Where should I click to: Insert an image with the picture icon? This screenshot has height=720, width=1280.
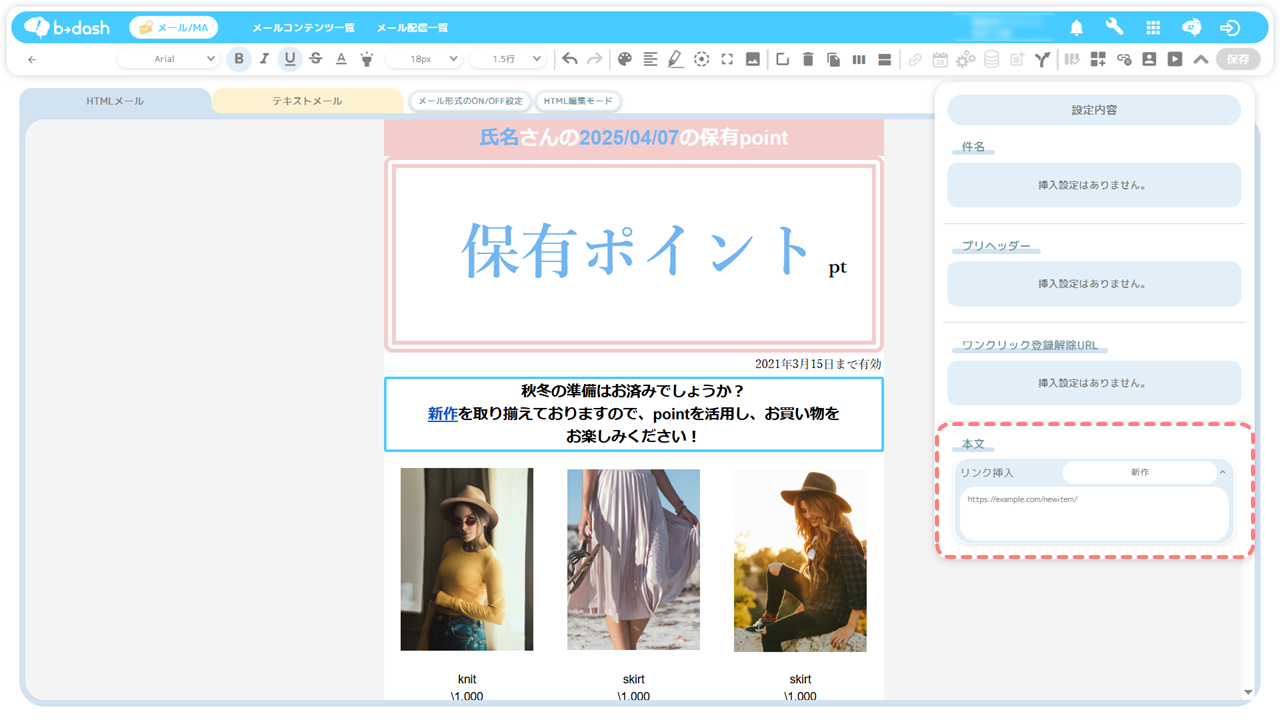tap(753, 59)
